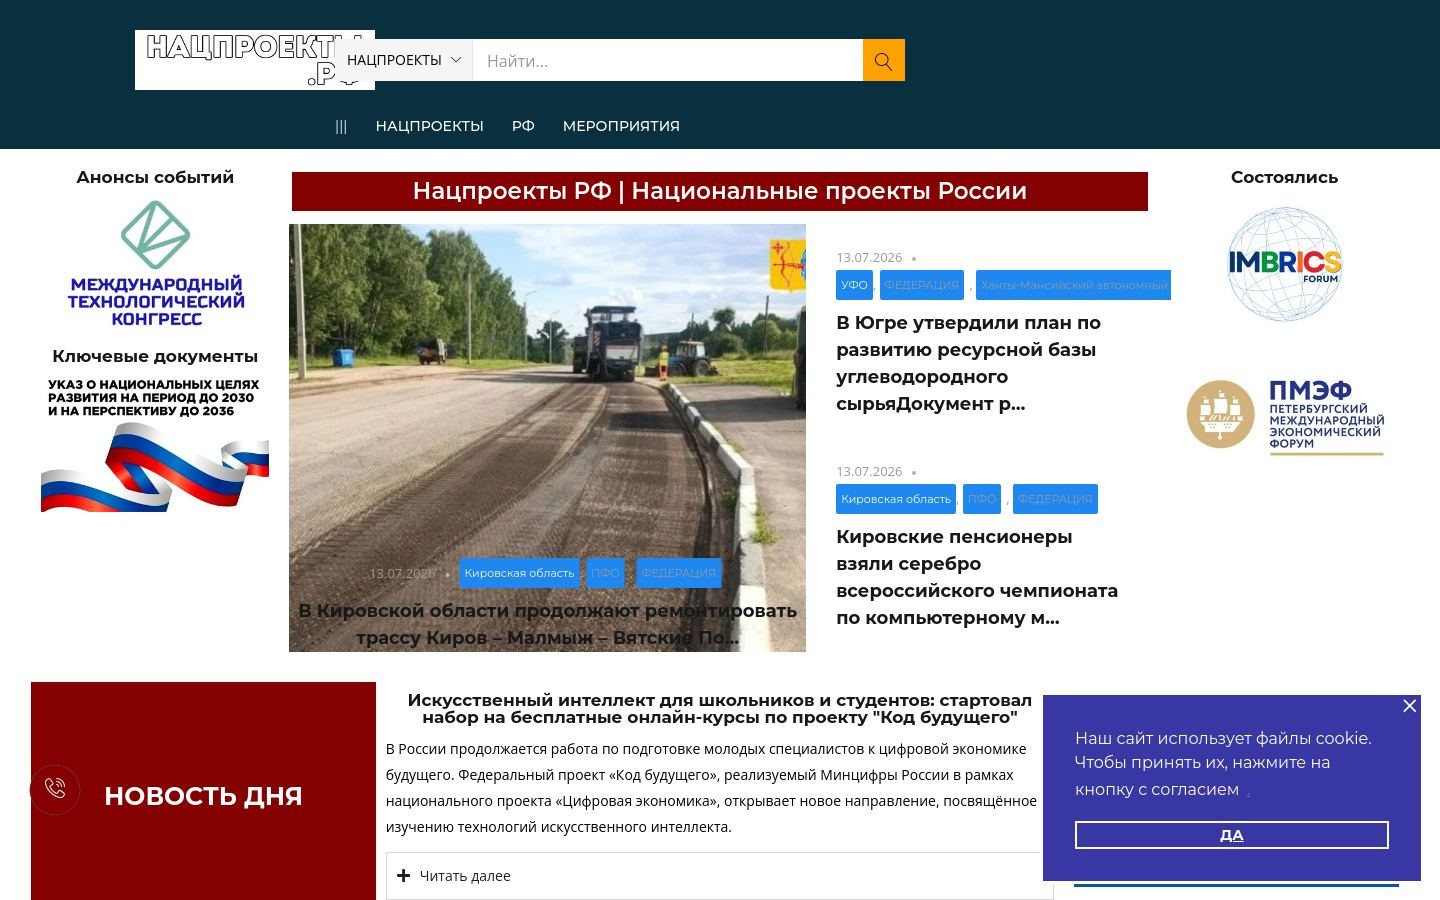Image resolution: width=1440 pixels, height=900 pixels.
Task: Focus the Найти search field
Action: [x=668, y=60]
